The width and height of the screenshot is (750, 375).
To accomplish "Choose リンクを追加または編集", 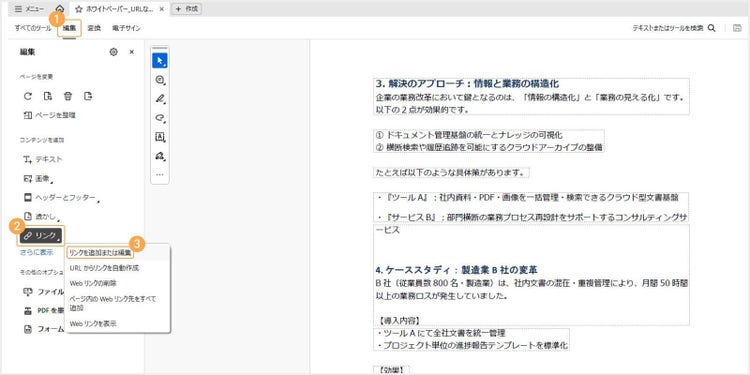I will point(100,252).
